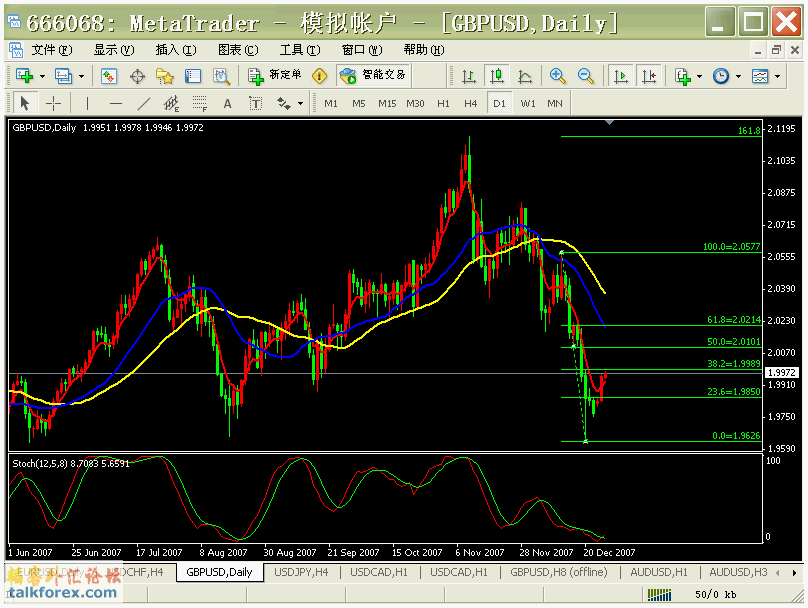
Task: Draw a vertical line tool
Action: 88,103
